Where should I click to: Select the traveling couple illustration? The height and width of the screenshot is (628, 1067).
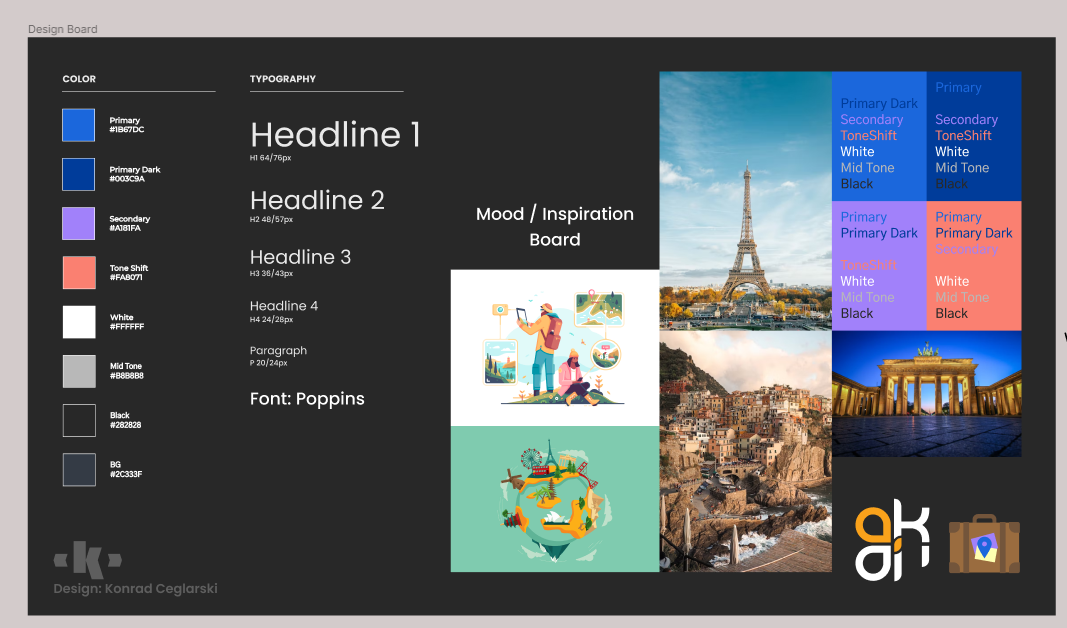pyautogui.click(x=555, y=347)
